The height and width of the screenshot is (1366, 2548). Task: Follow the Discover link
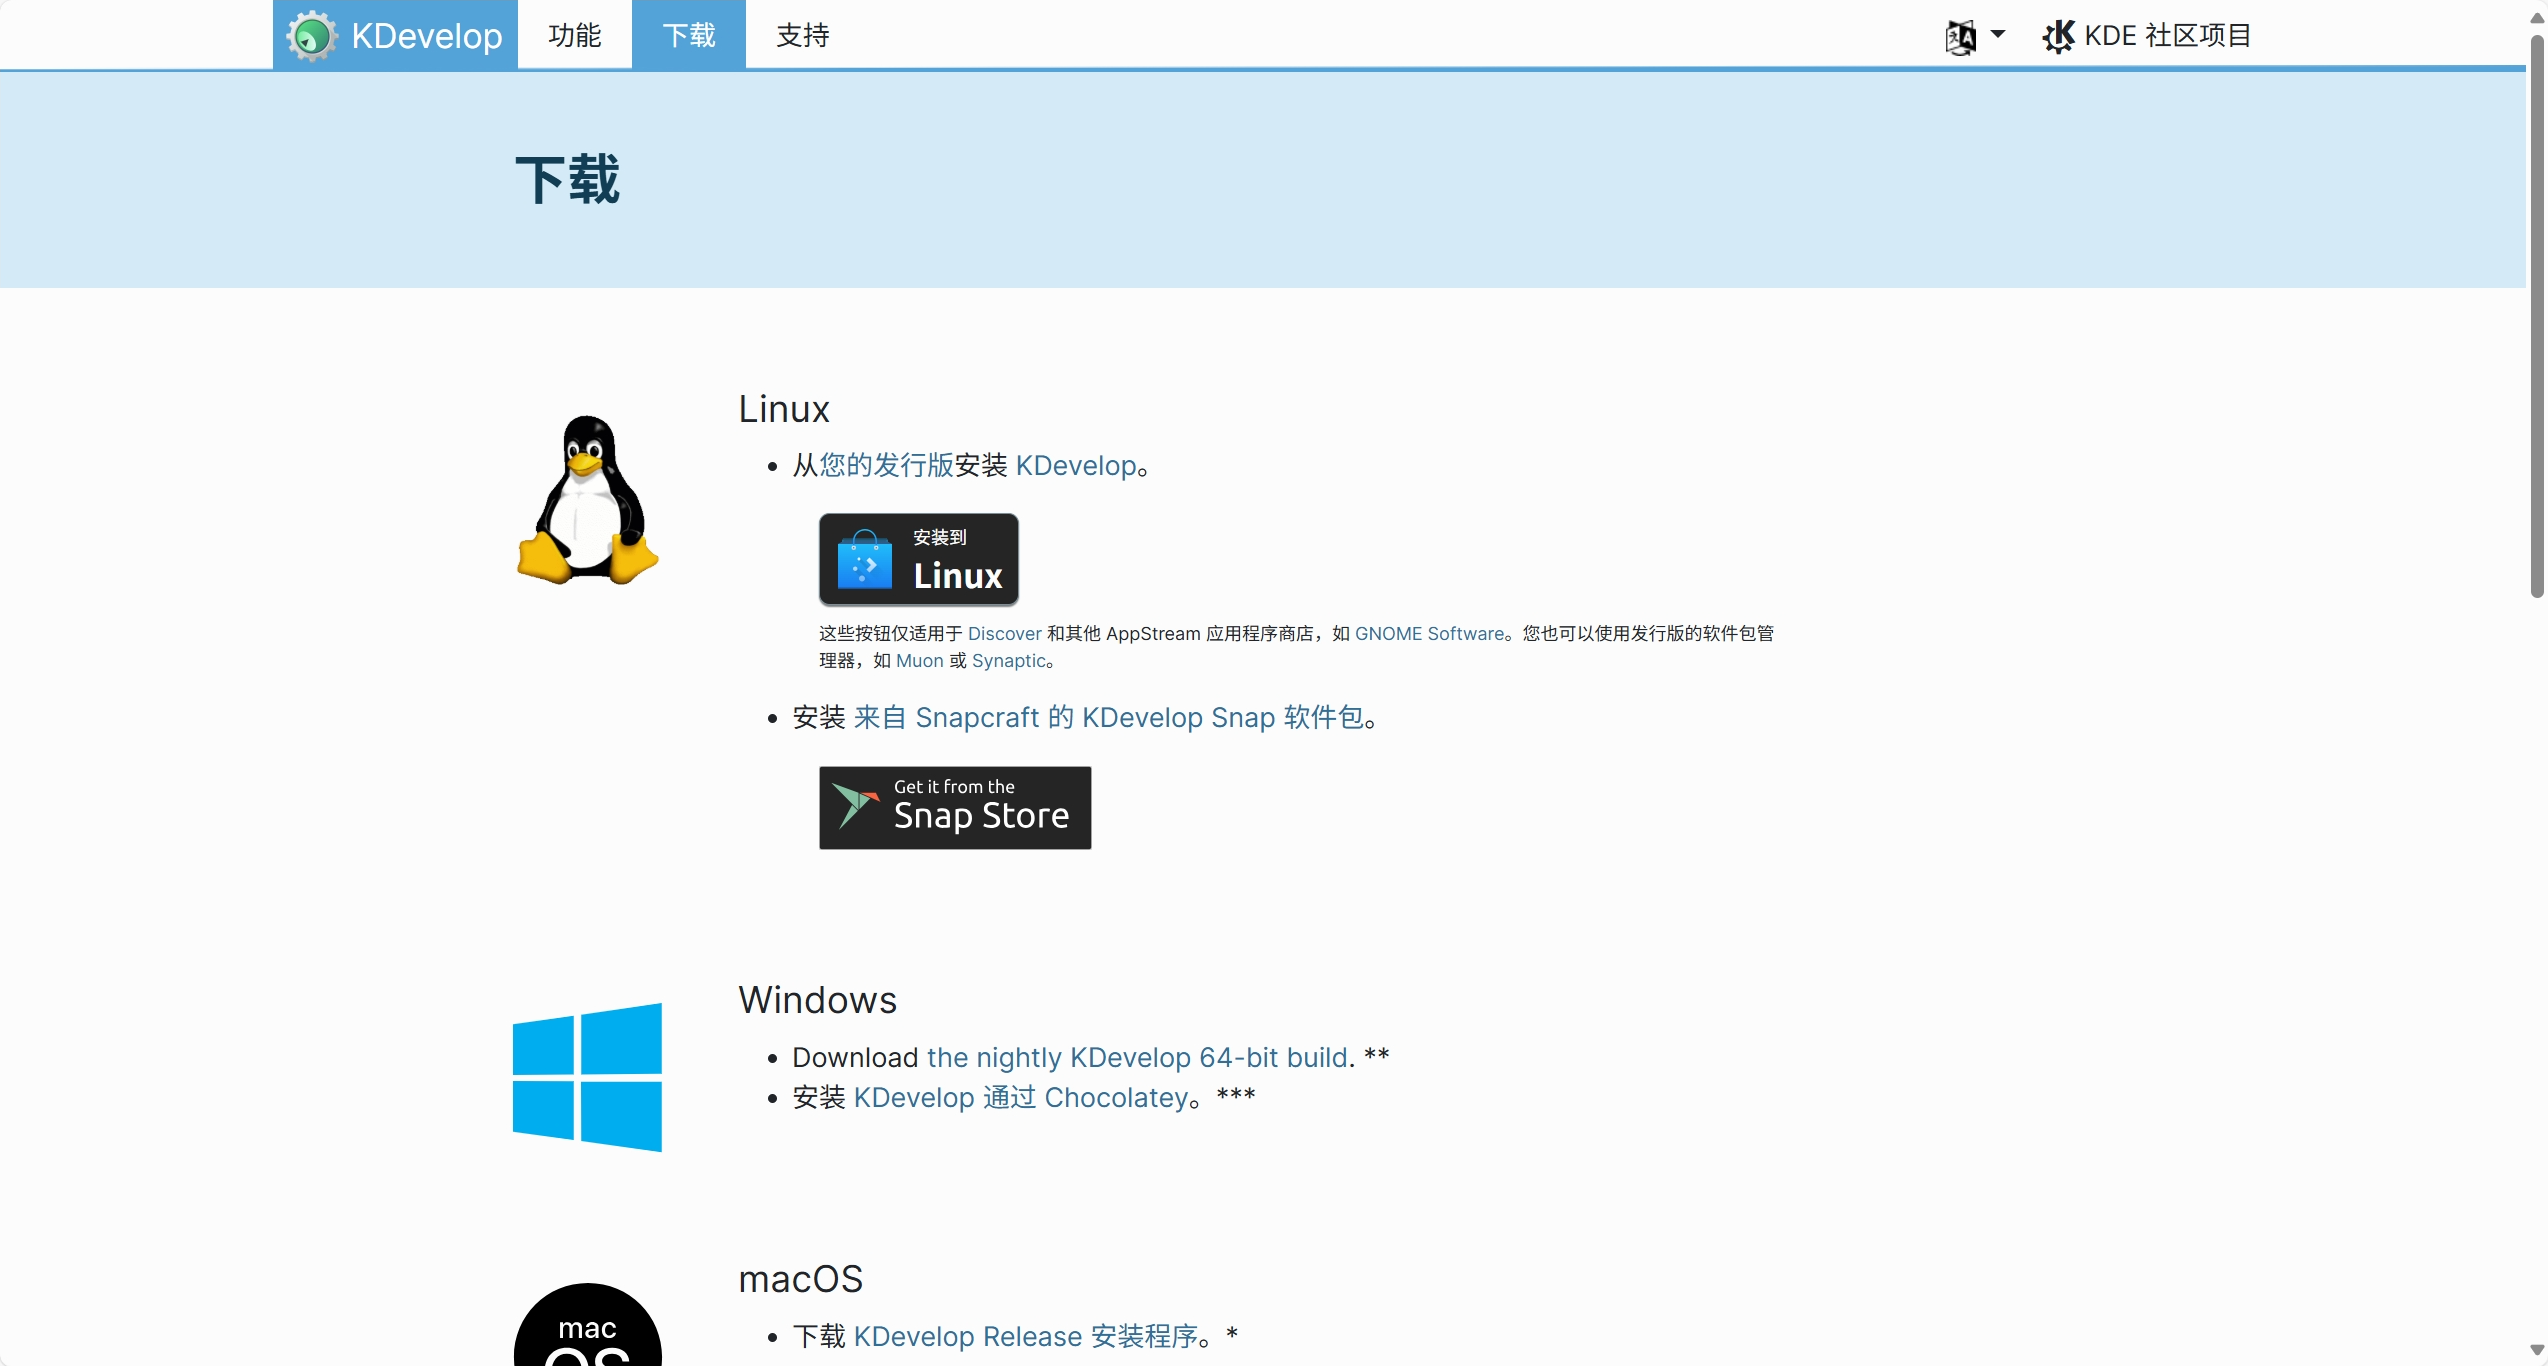pyautogui.click(x=1004, y=634)
